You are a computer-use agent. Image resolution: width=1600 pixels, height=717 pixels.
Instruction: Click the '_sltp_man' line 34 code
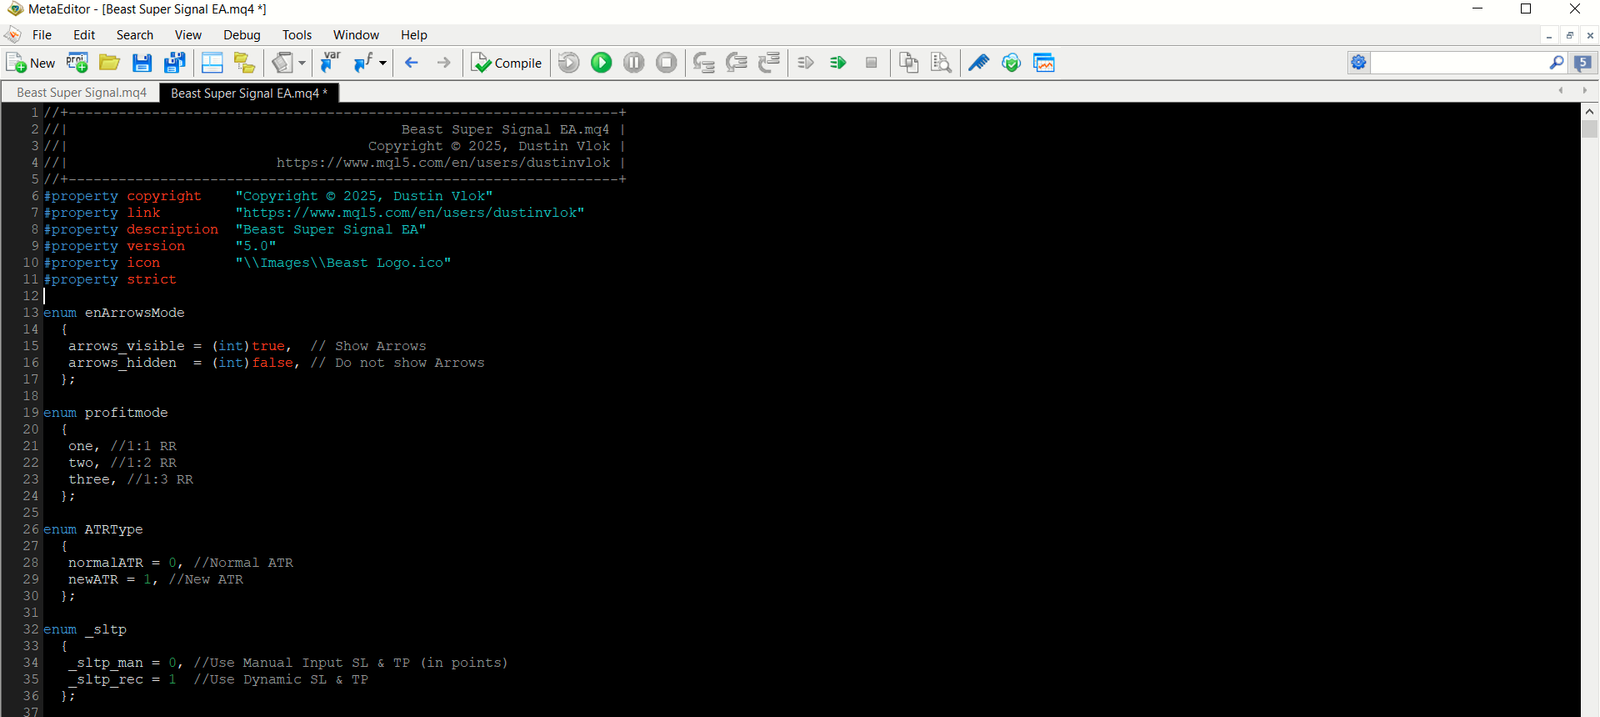point(288,663)
